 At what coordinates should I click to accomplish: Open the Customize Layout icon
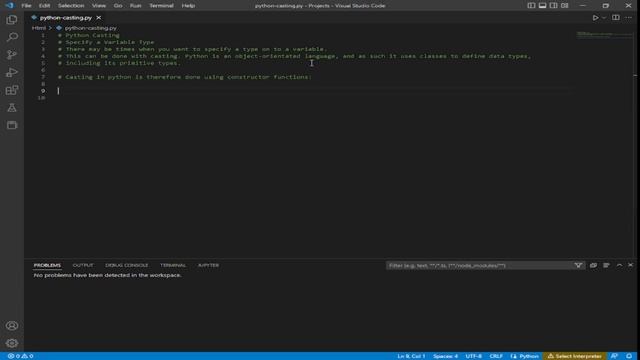tap(564, 6)
